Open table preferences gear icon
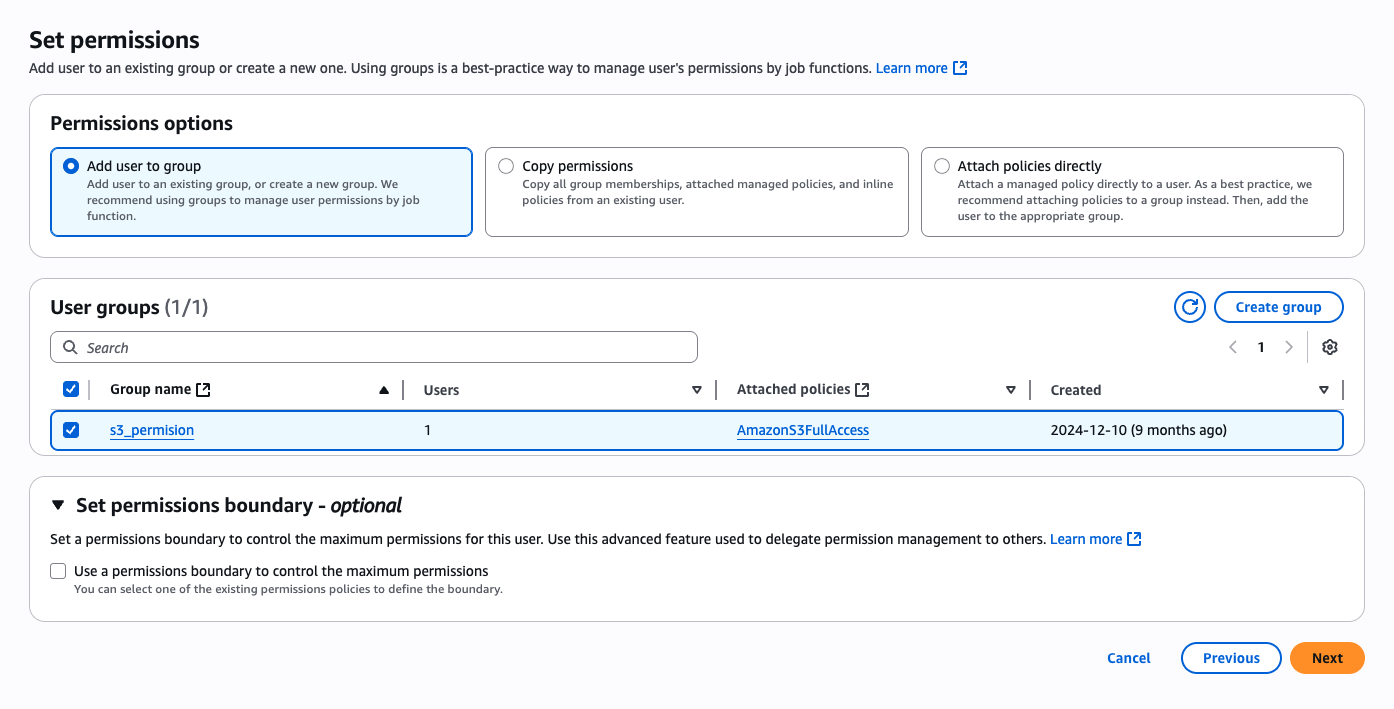 [1329, 347]
